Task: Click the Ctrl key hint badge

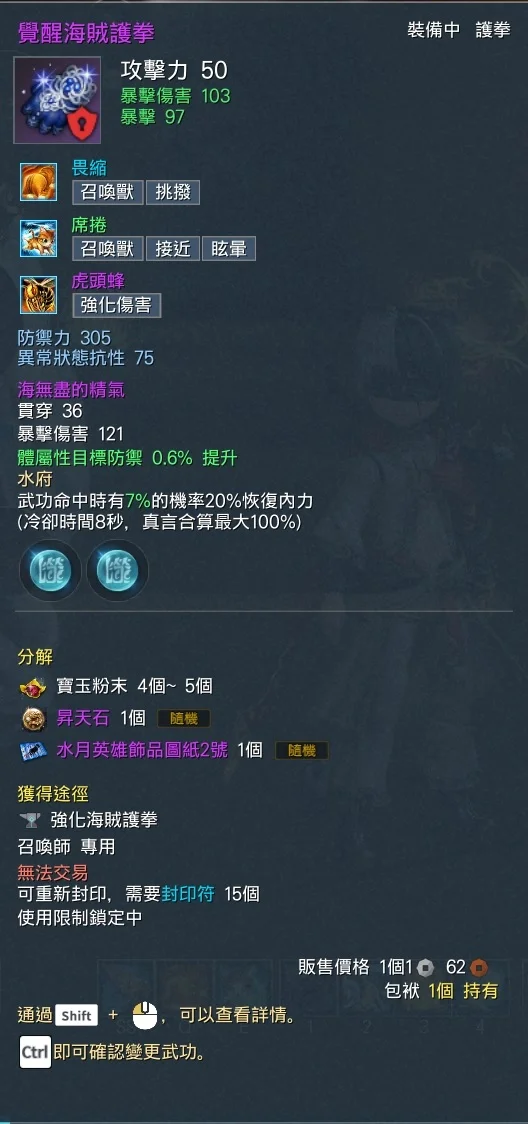Action: coord(35,1052)
